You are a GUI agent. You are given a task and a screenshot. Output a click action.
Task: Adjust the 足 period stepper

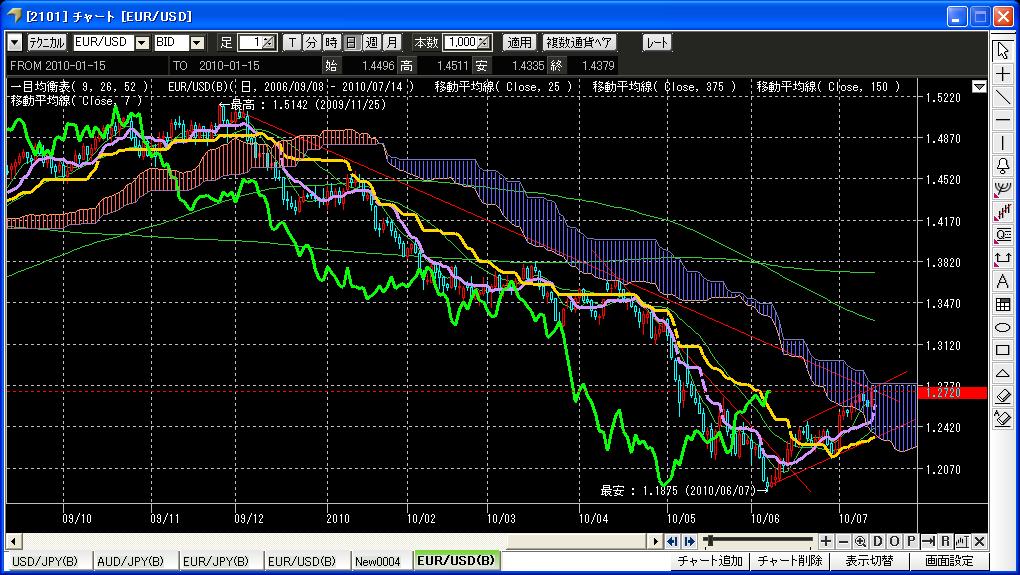point(269,43)
